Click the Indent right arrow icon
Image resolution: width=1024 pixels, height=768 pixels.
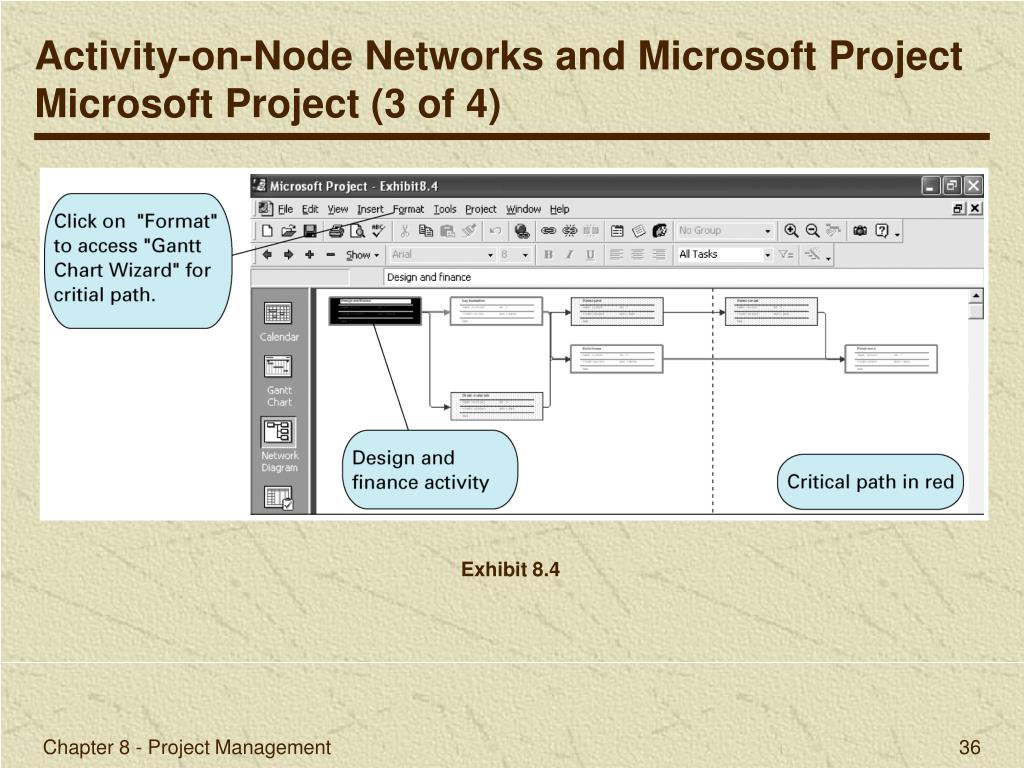[288, 255]
